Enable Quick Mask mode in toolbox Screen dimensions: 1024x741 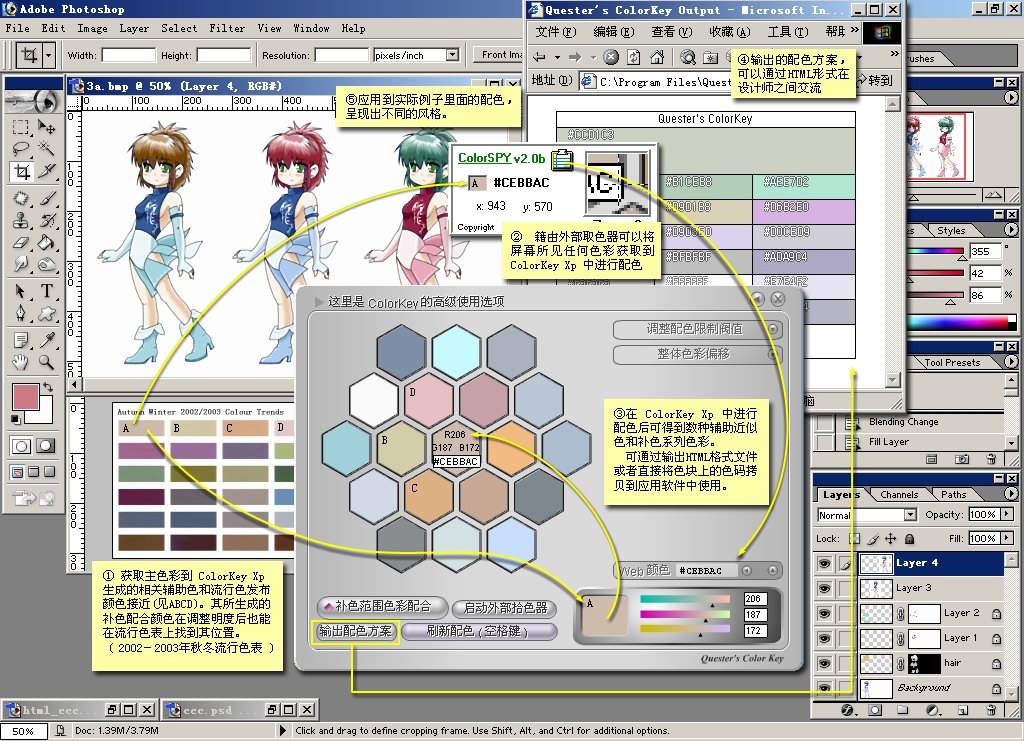(x=45, y=446)
